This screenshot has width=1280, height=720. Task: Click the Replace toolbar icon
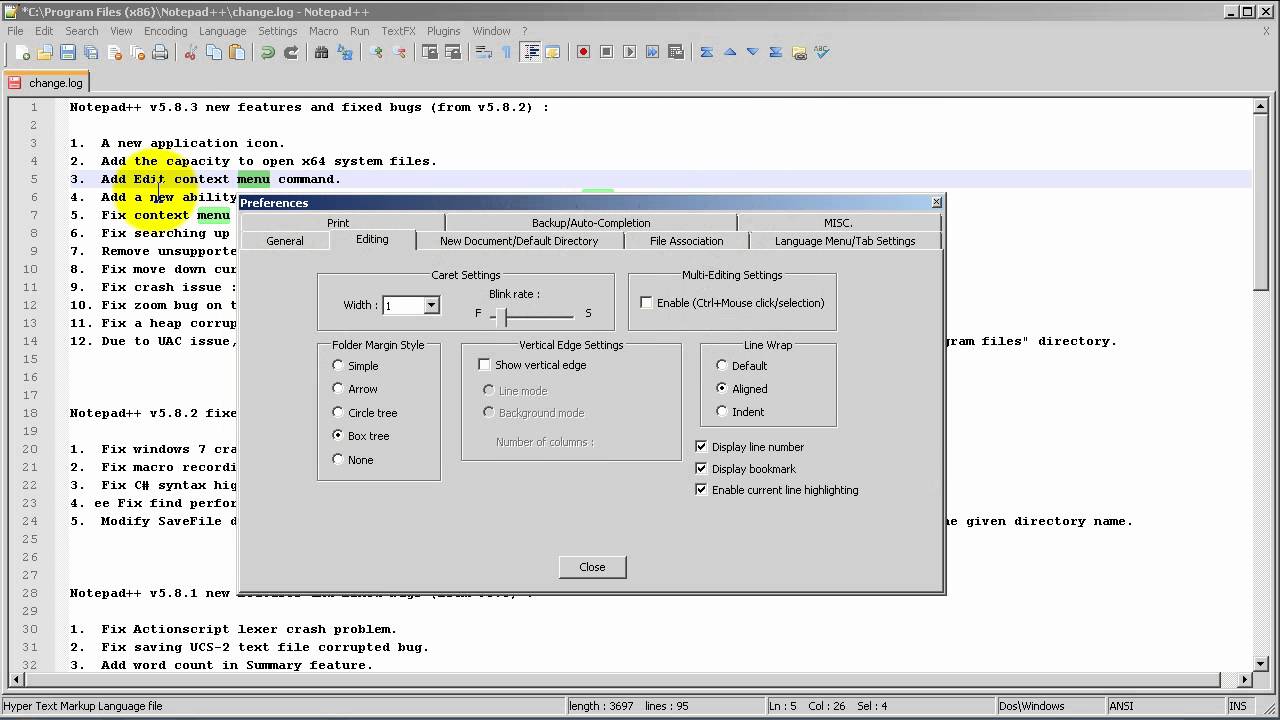point(345,52)
